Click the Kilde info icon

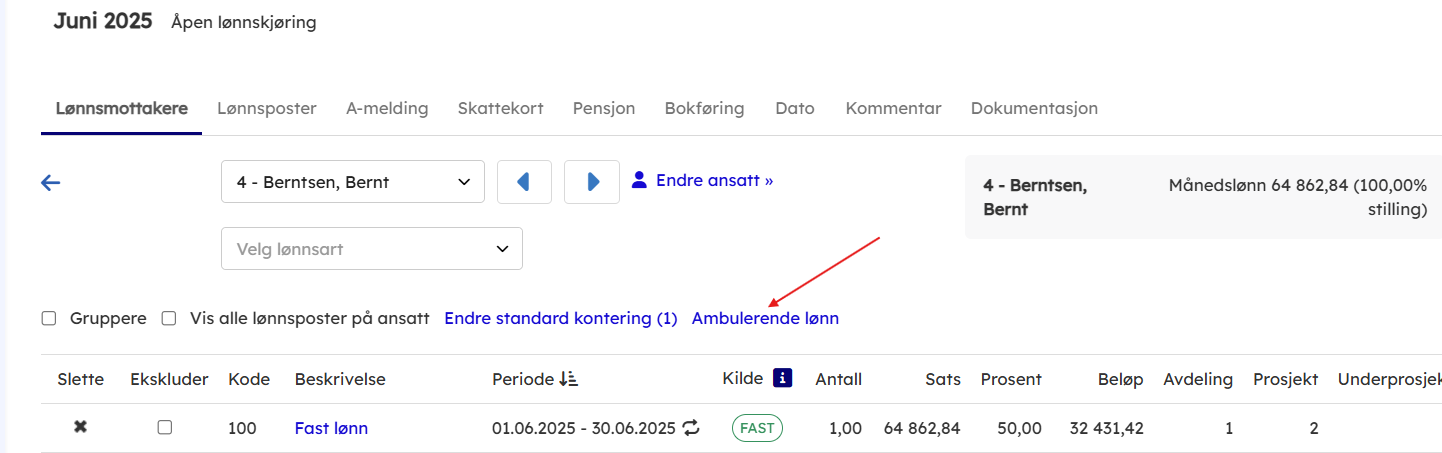[783, 378]
